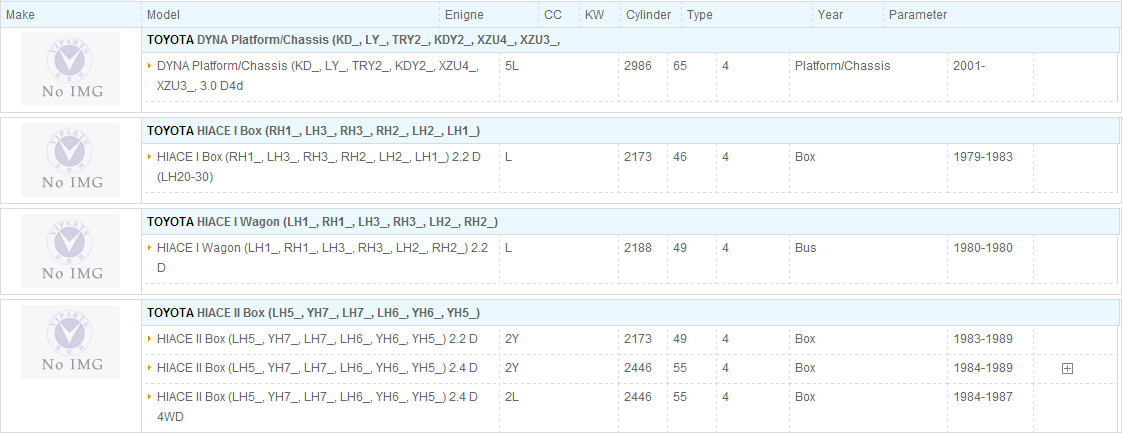This screenshot has width=1123, height=433.
Task: Open the No IMG thumbnail for HIACE II Box
Action: pyautogui.click(x=70, y=341)
